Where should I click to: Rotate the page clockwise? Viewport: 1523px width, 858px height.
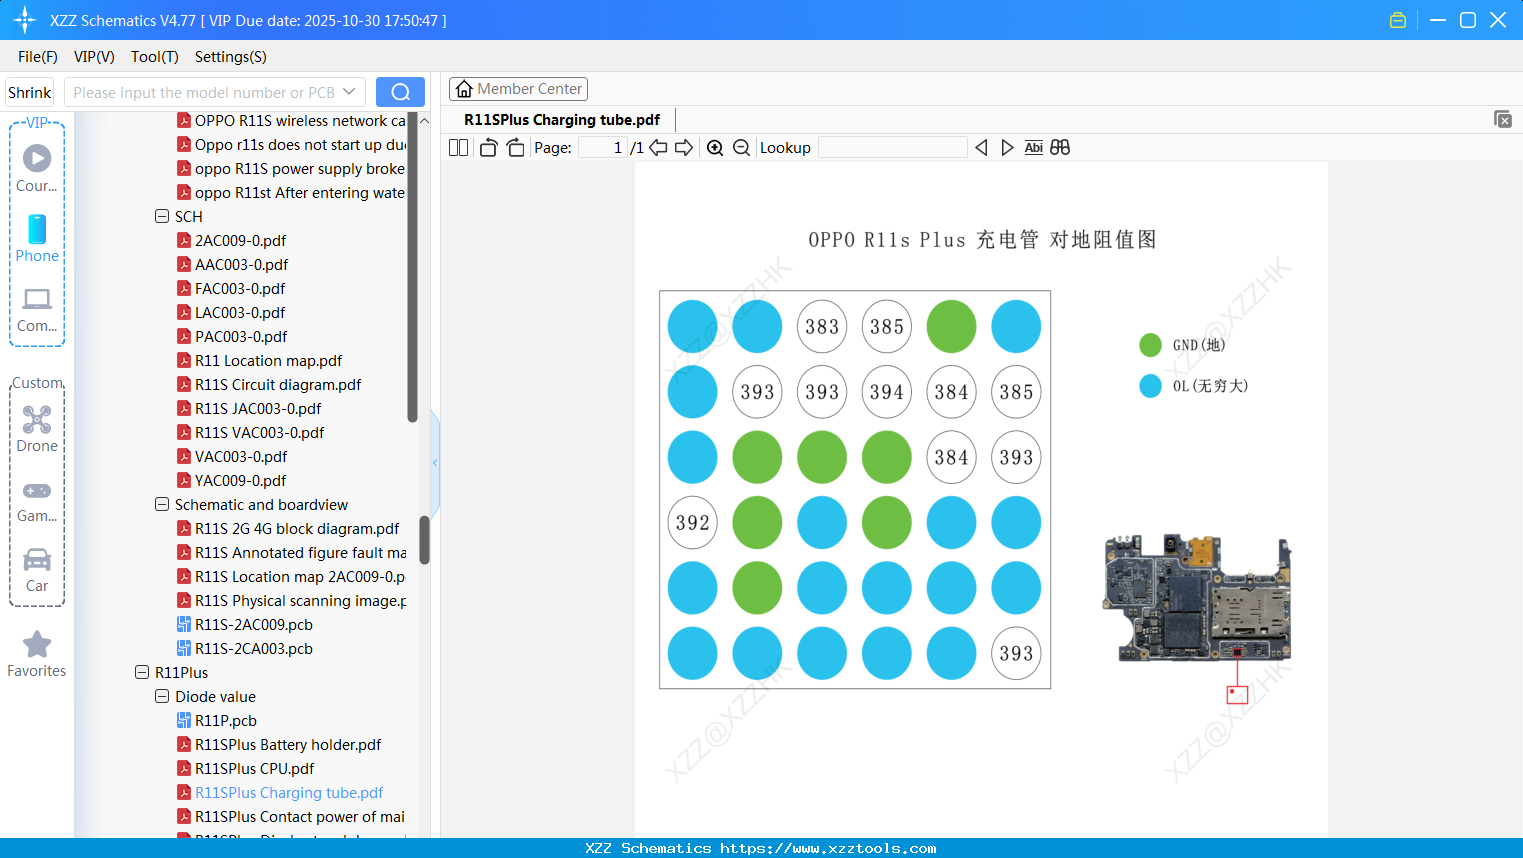click(516, 148)
